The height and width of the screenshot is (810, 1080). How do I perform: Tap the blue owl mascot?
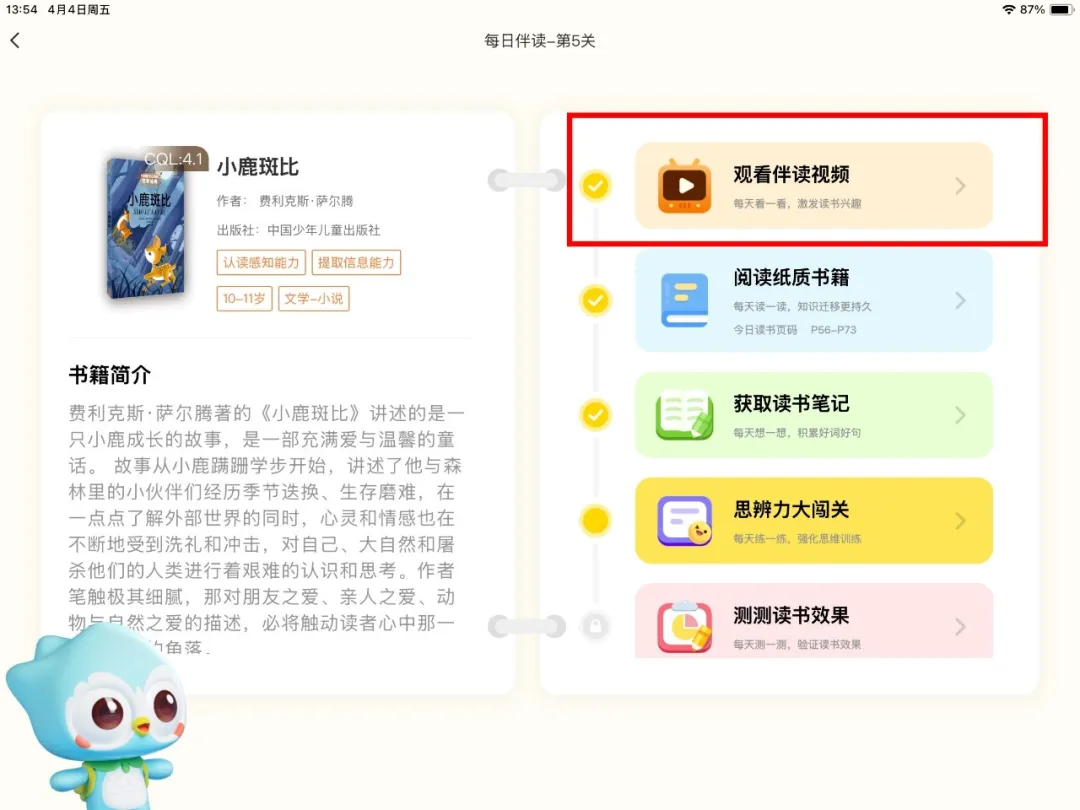pos(95,720)
